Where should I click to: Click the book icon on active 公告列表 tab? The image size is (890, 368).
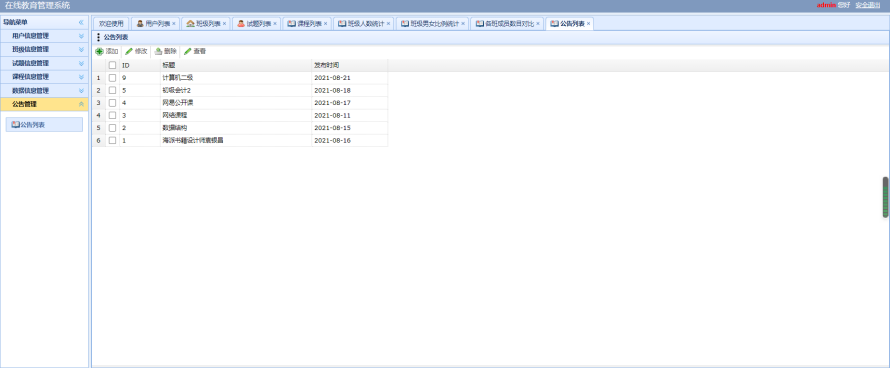[x=555, y=24]
